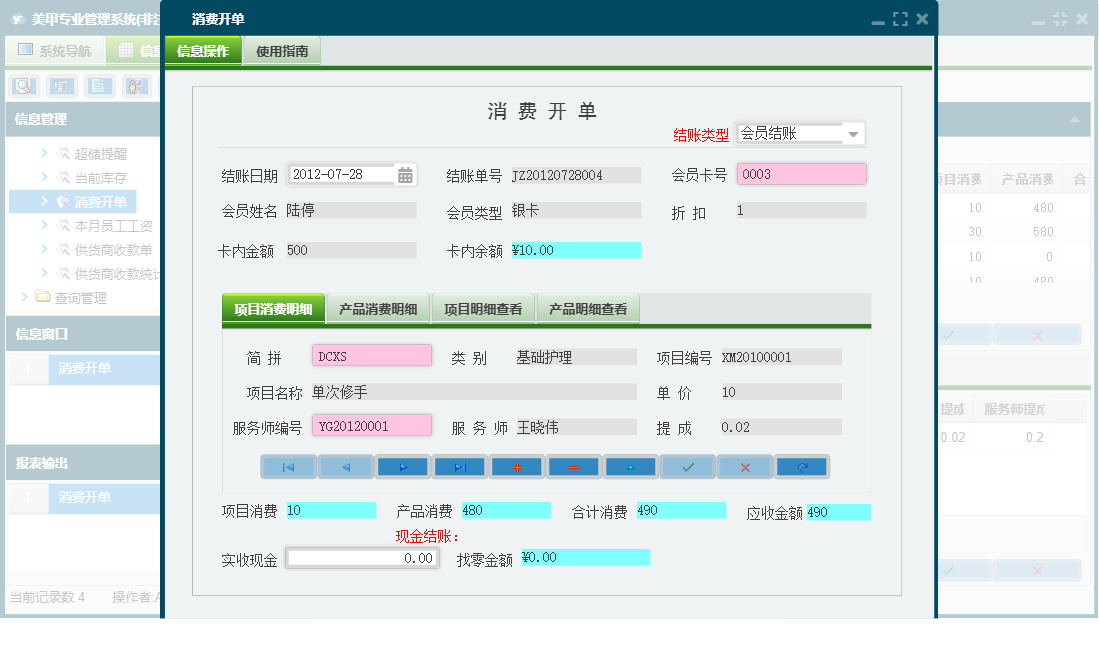Screen dimensions: 1099x665
Task: Click the 实收现金 input field
Action: (362, 558)
